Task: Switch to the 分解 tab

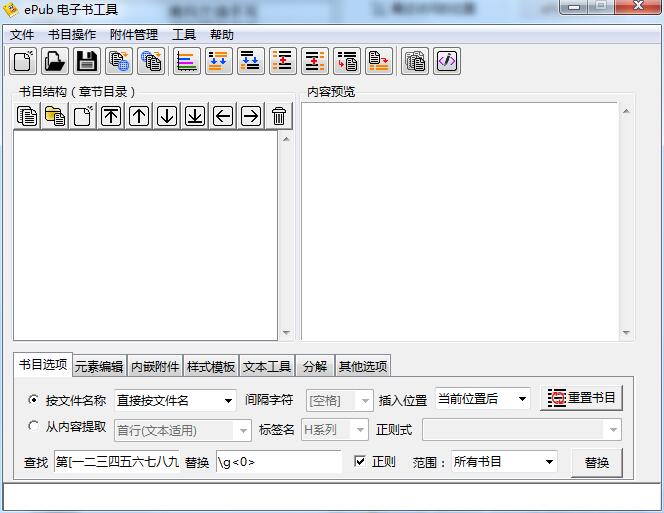Action: (315, 366)
